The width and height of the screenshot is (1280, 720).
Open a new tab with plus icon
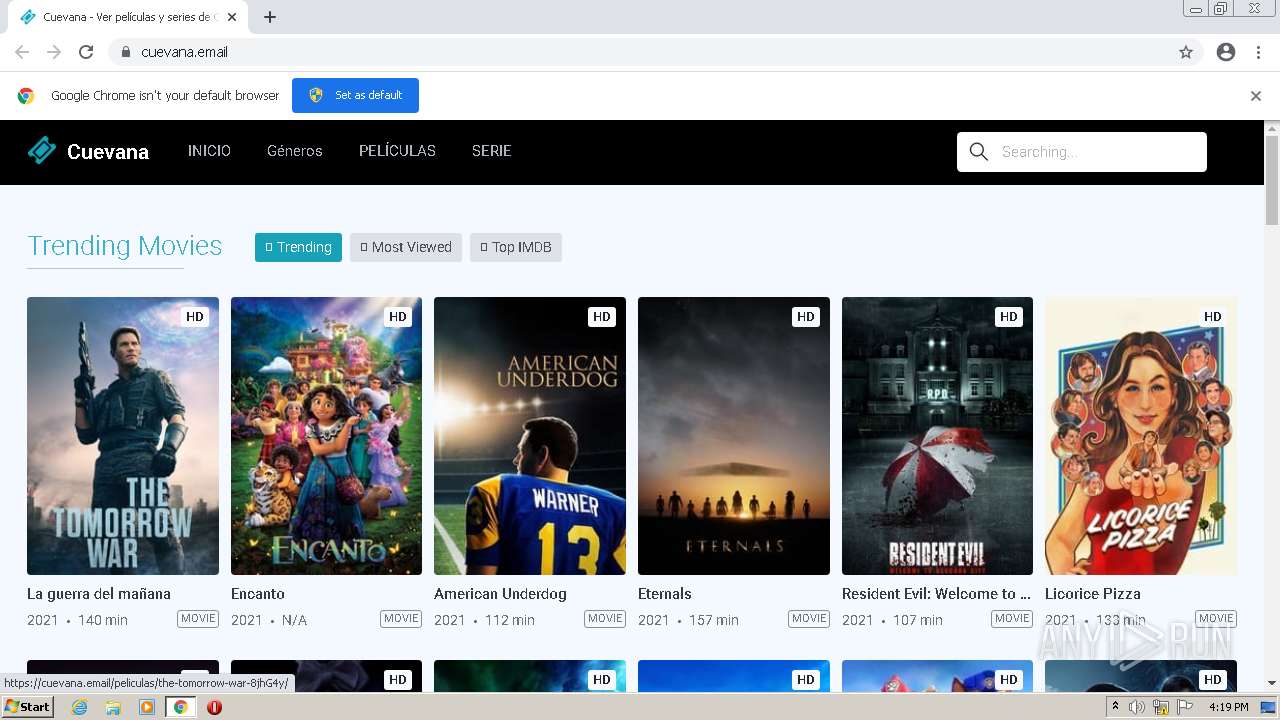click(x=270, y=17)
